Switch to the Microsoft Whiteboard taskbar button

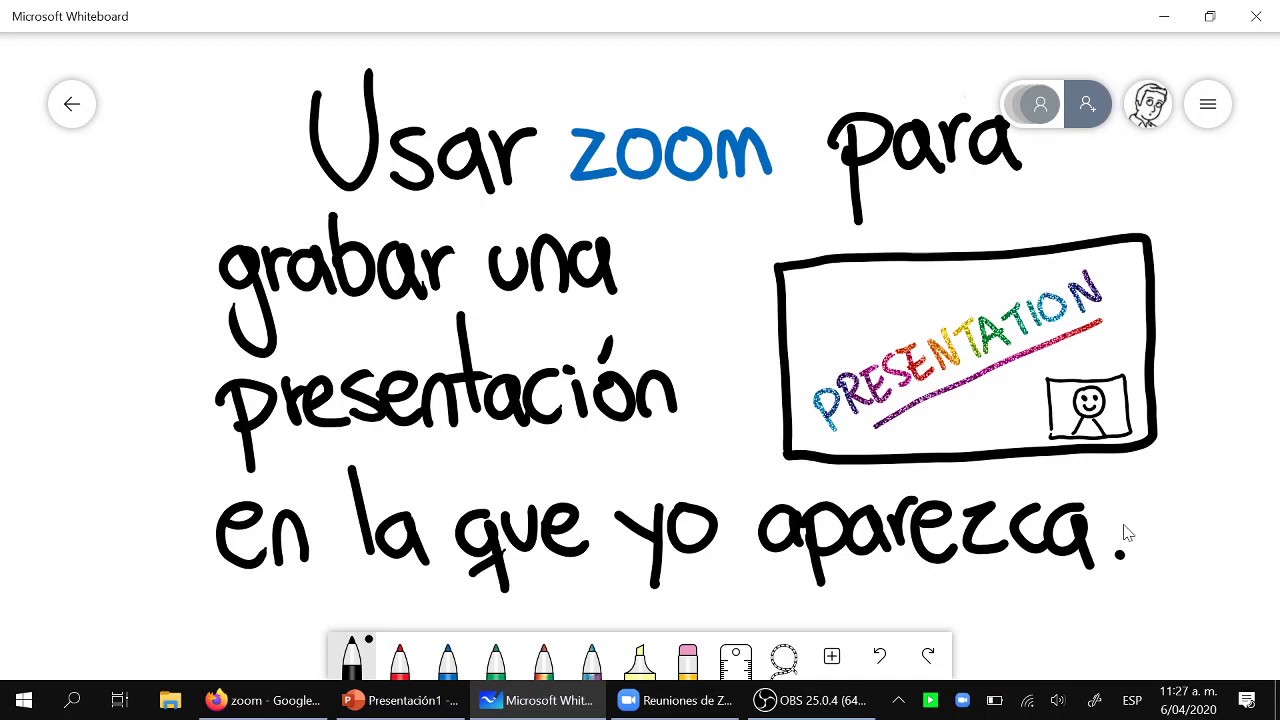click(537, 700)
